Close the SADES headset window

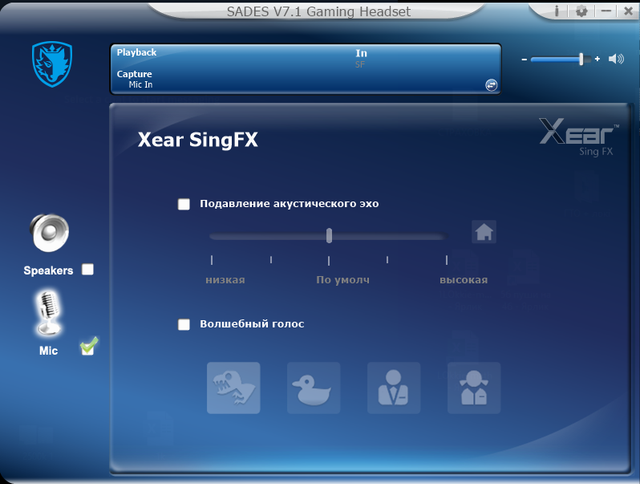click(x=629, y=11)
